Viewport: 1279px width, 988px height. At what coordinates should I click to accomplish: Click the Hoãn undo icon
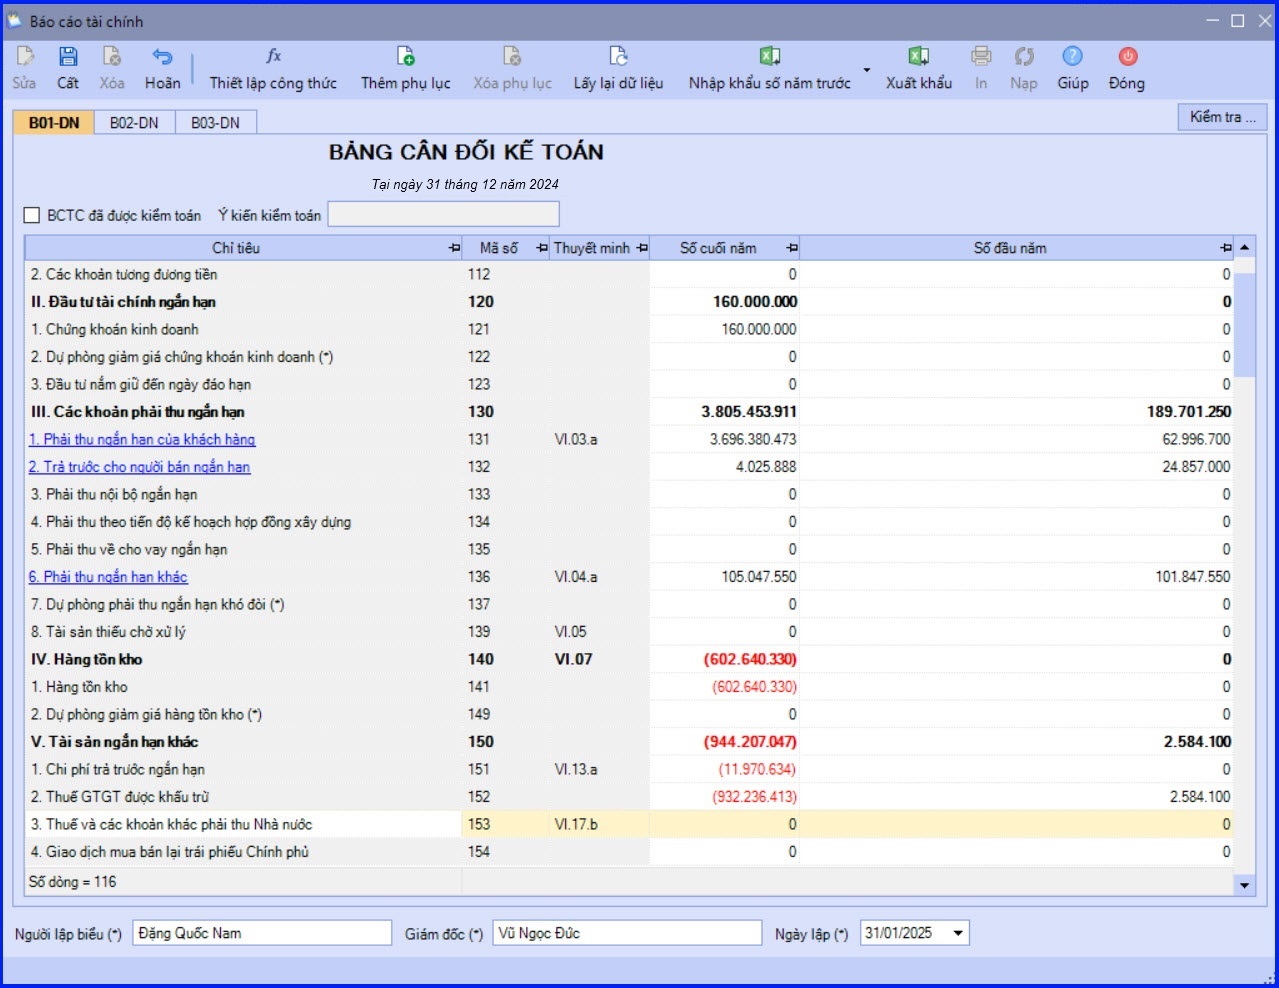coord(162,56)
